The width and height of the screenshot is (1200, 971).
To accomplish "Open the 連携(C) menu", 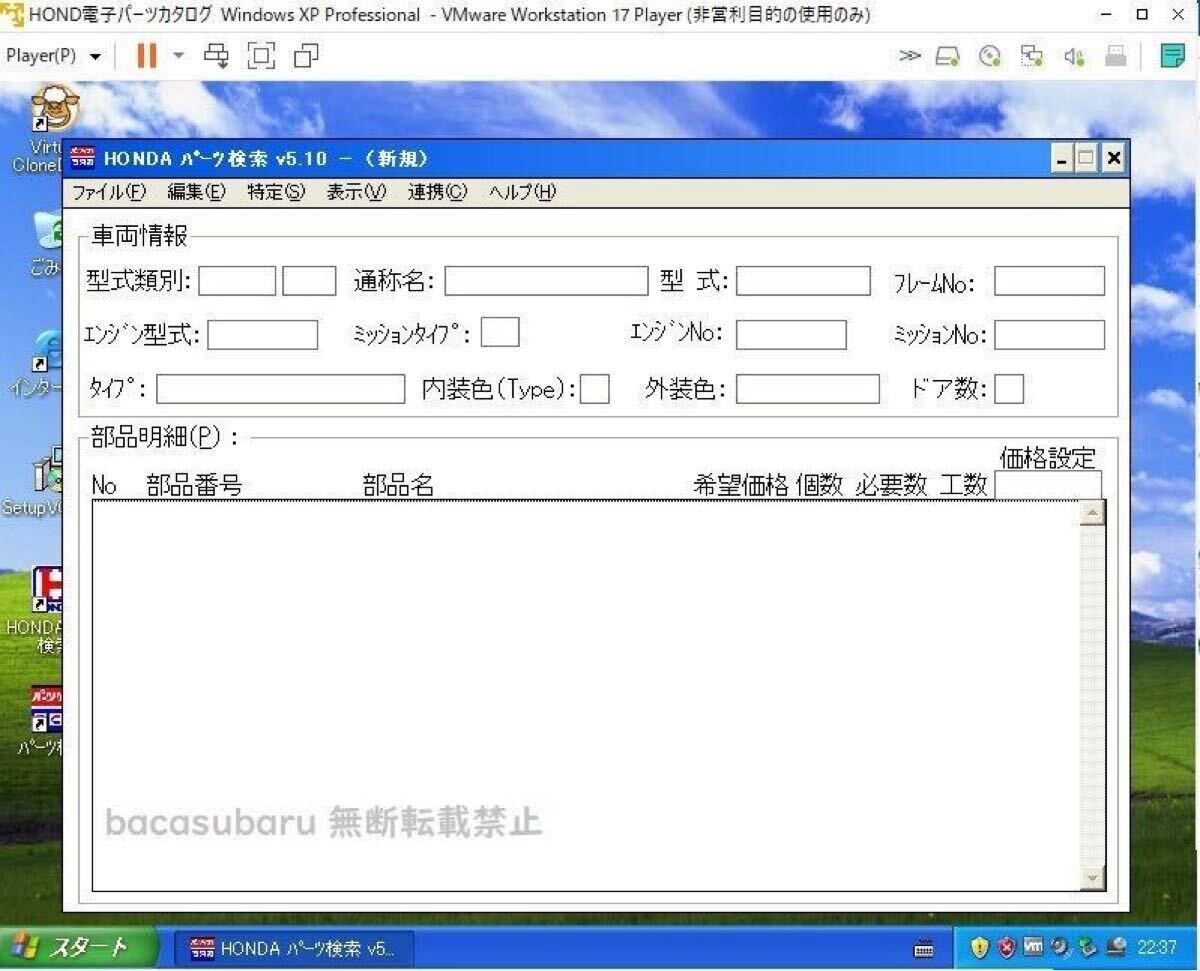I will tap(437, 192).
